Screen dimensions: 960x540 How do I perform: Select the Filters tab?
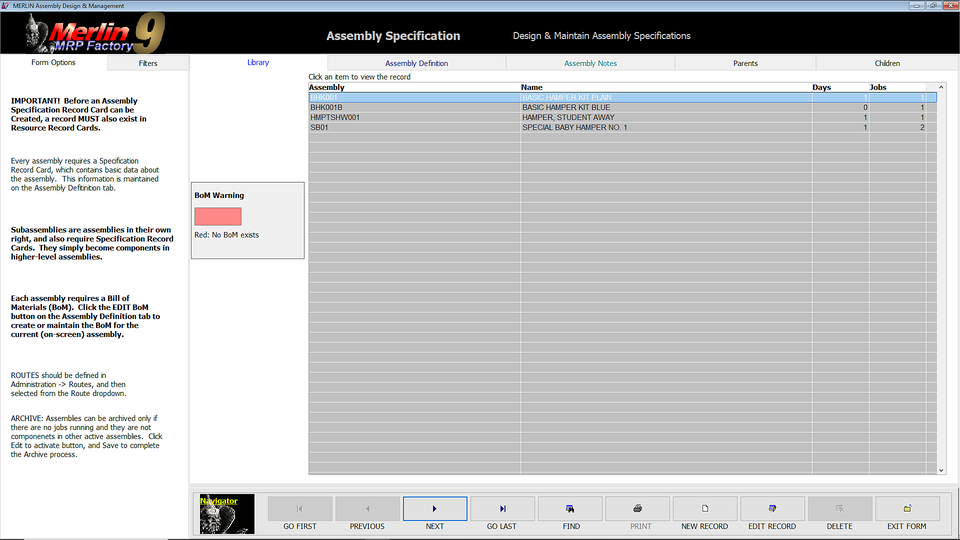point(148,63)
